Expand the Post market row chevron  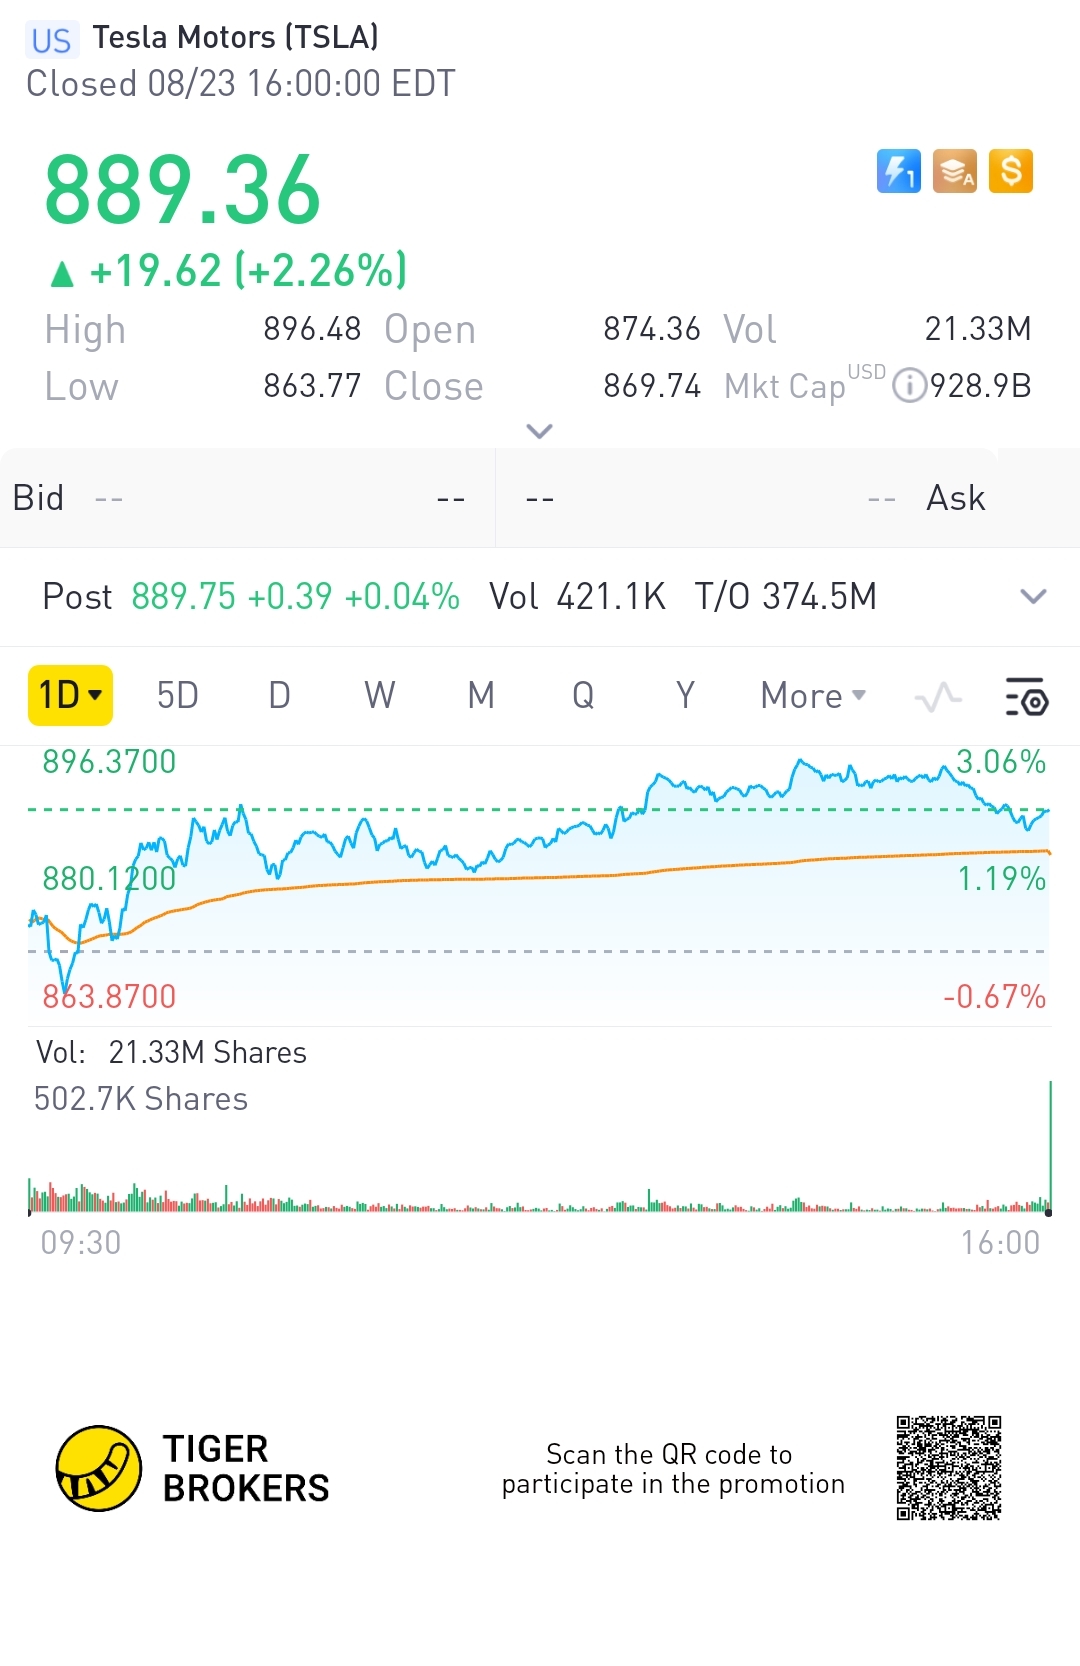(1032, 597)
